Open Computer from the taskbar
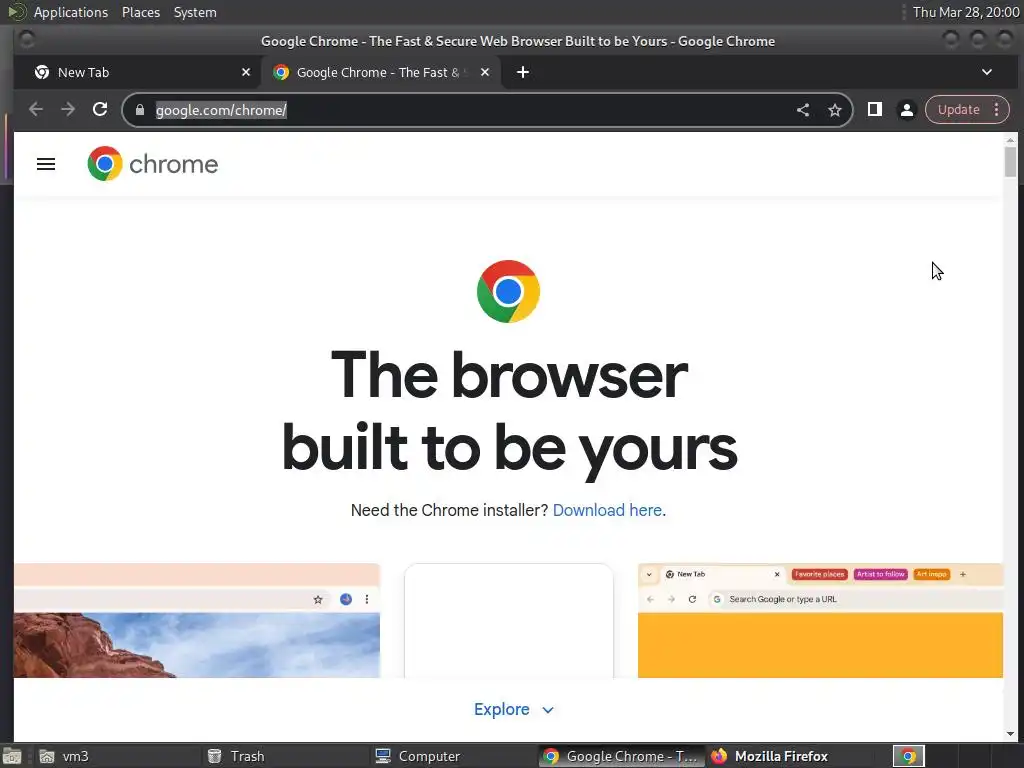Viewport: 1024px width, 768px height. tap(453, 756)
